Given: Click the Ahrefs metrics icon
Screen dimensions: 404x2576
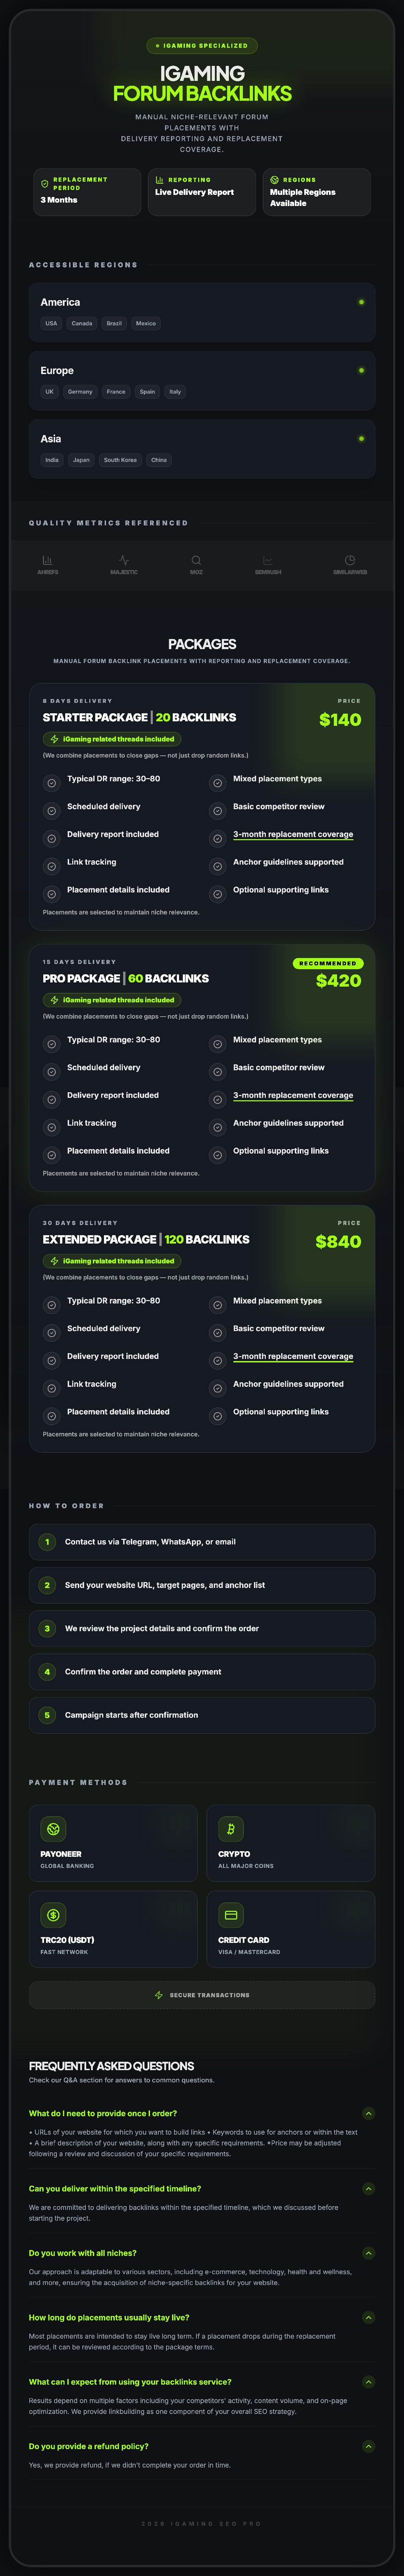Looking at the screenshot, I should (x=47, y=560).
